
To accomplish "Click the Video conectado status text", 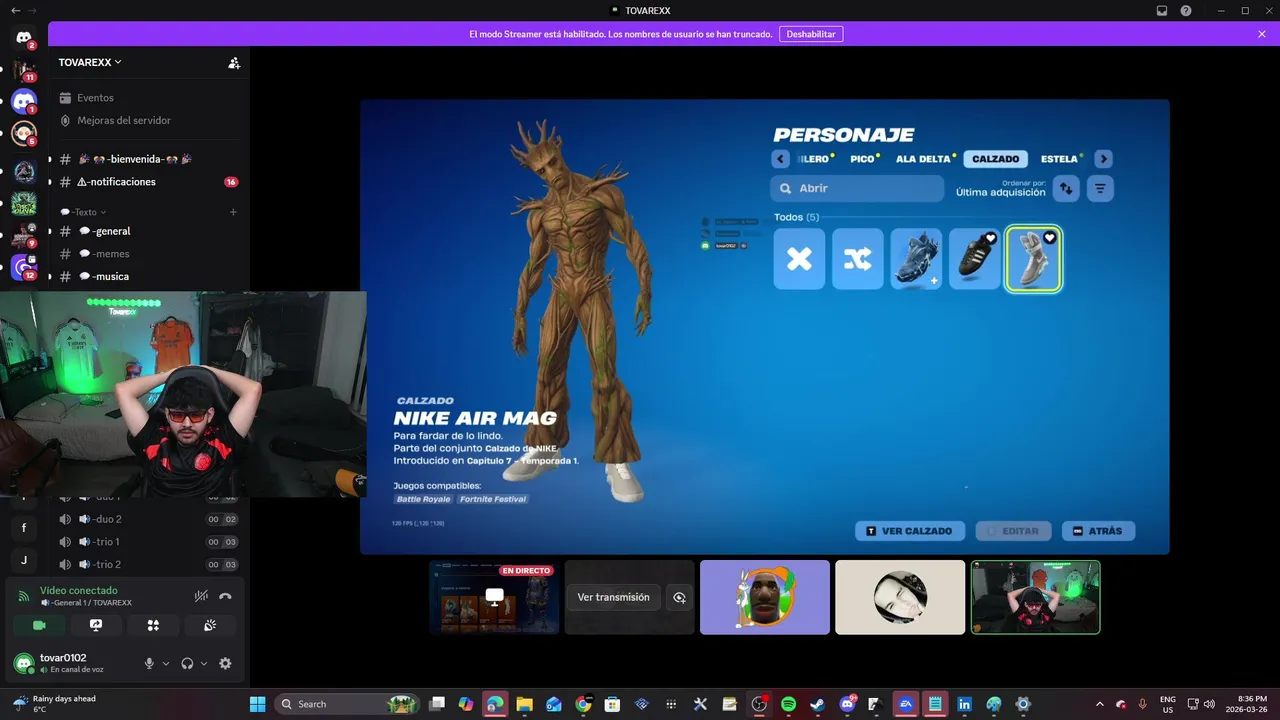I will click(79, 591).
